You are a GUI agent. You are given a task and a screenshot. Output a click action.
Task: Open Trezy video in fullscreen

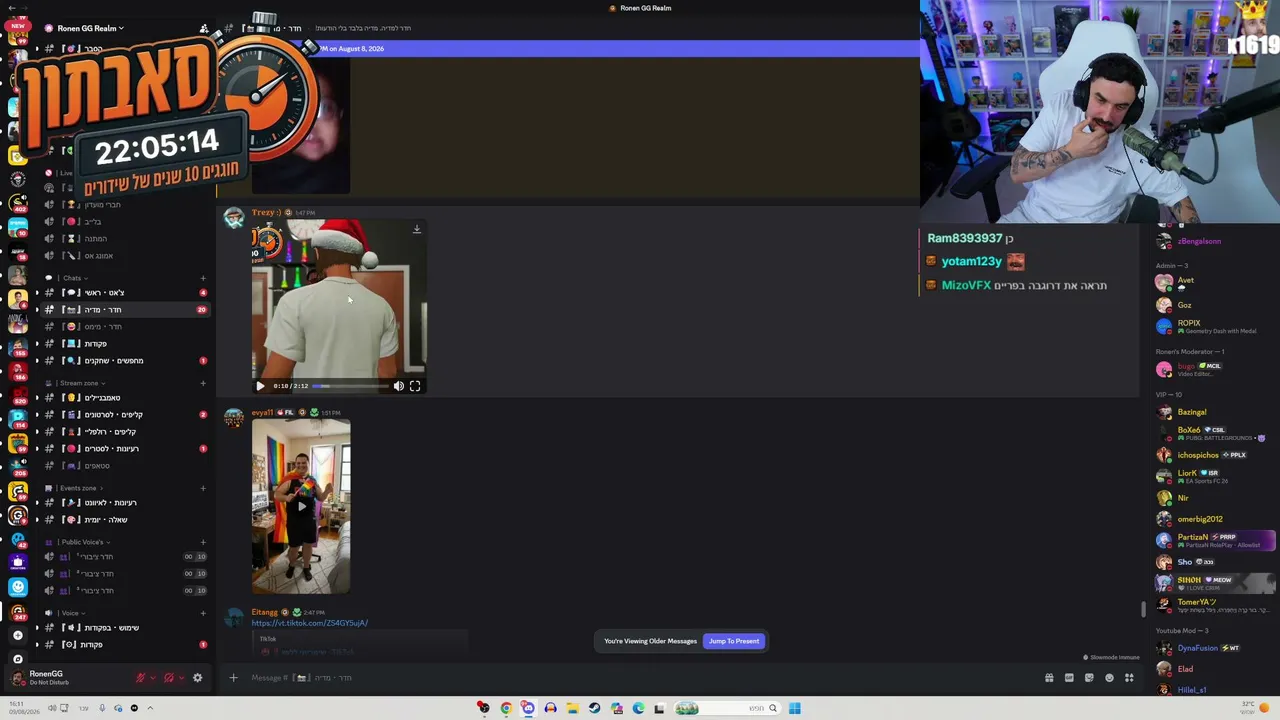tap(415, 386)
